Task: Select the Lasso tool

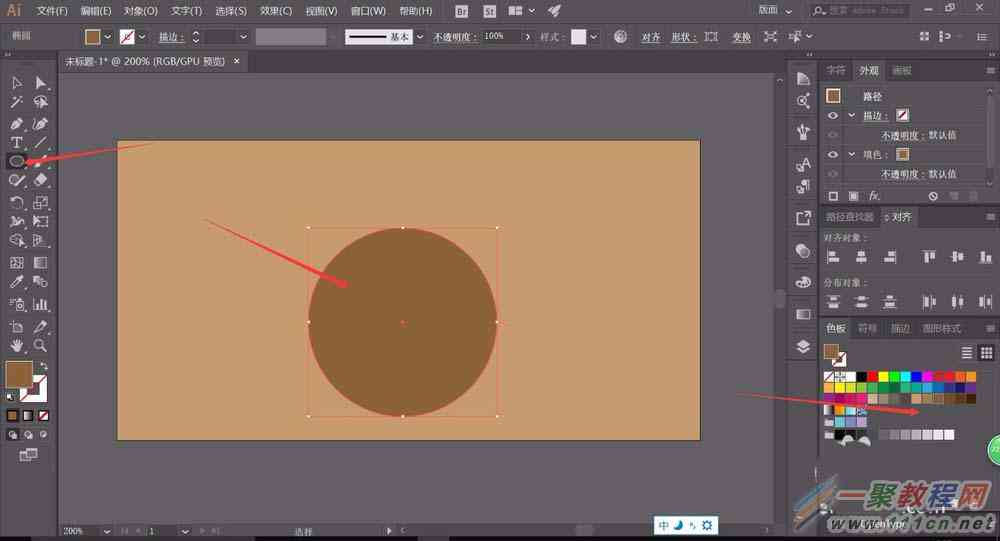Action: tap(41, 102)
